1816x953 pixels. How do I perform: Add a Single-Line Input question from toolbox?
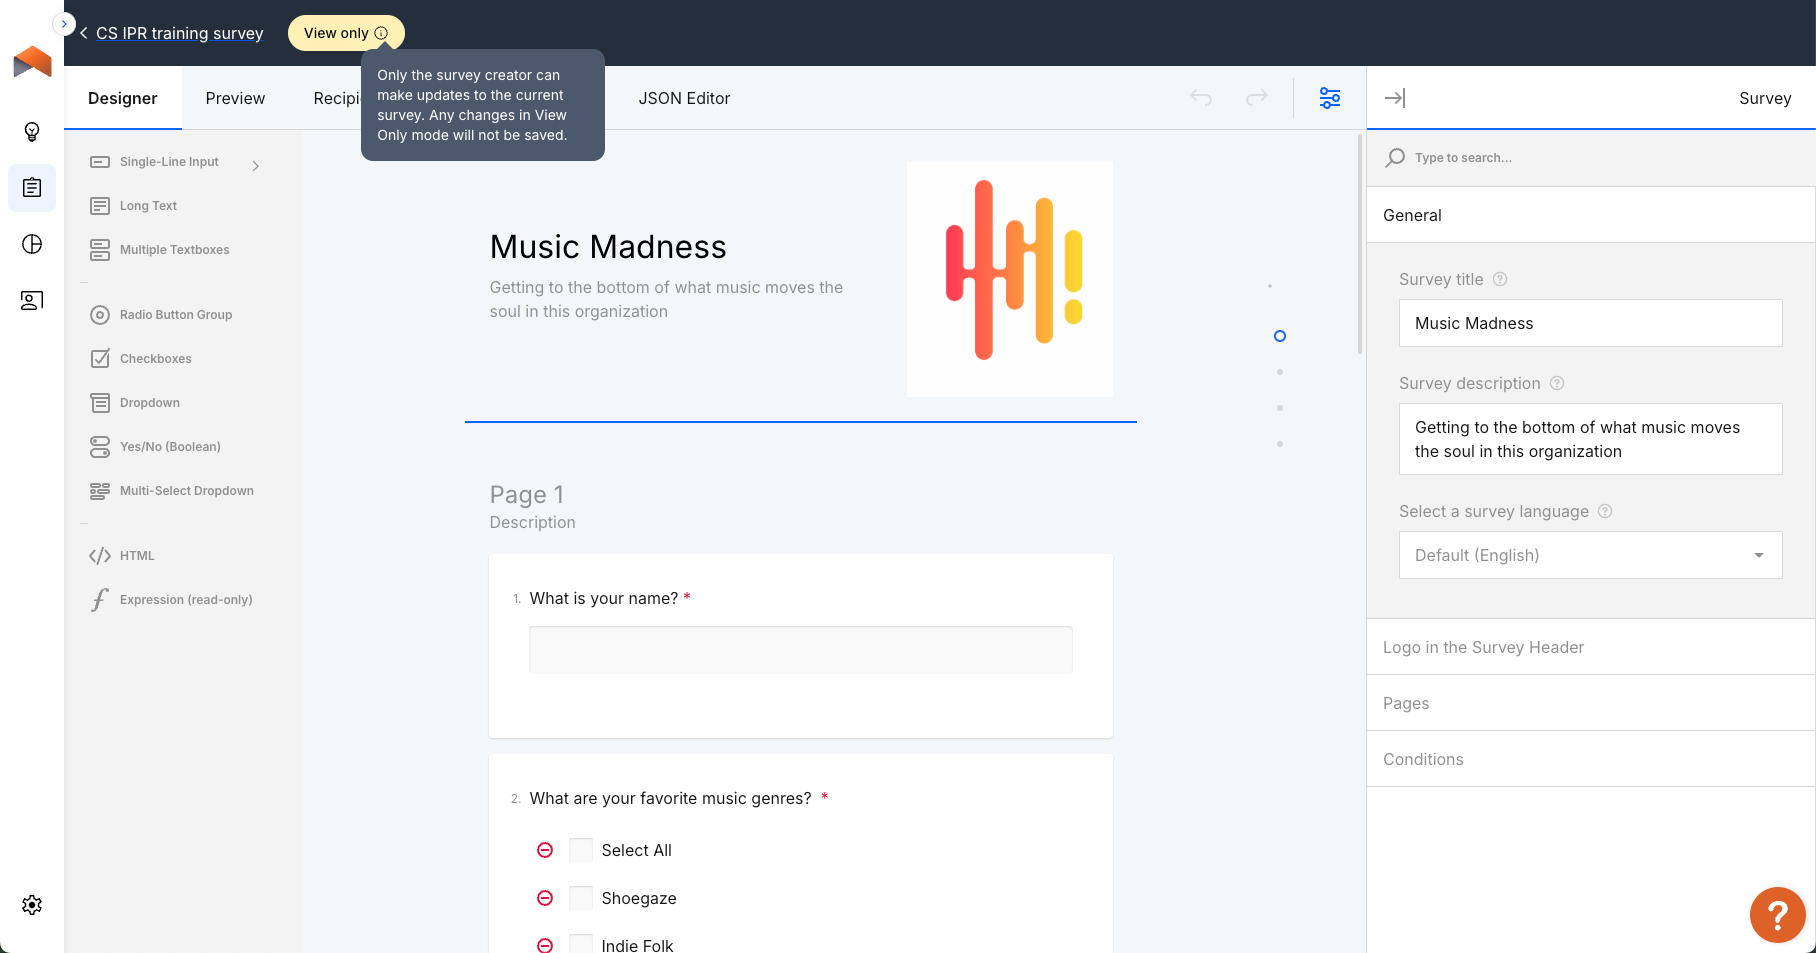155,162
